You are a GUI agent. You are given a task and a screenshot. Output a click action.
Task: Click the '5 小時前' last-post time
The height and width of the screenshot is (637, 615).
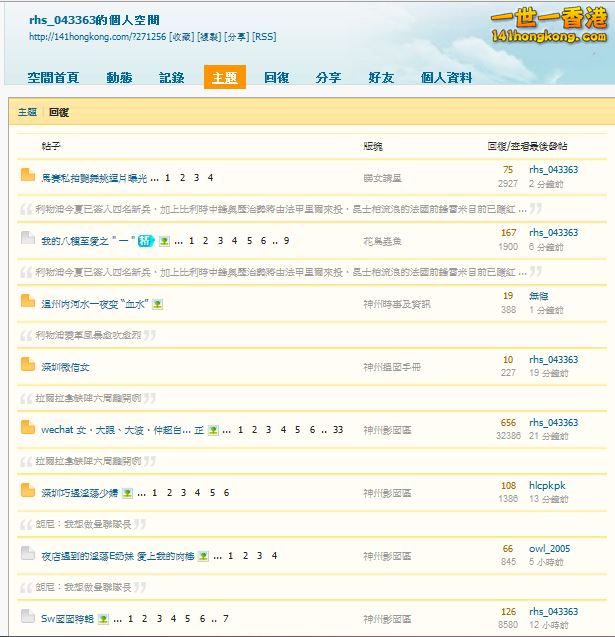546,562
